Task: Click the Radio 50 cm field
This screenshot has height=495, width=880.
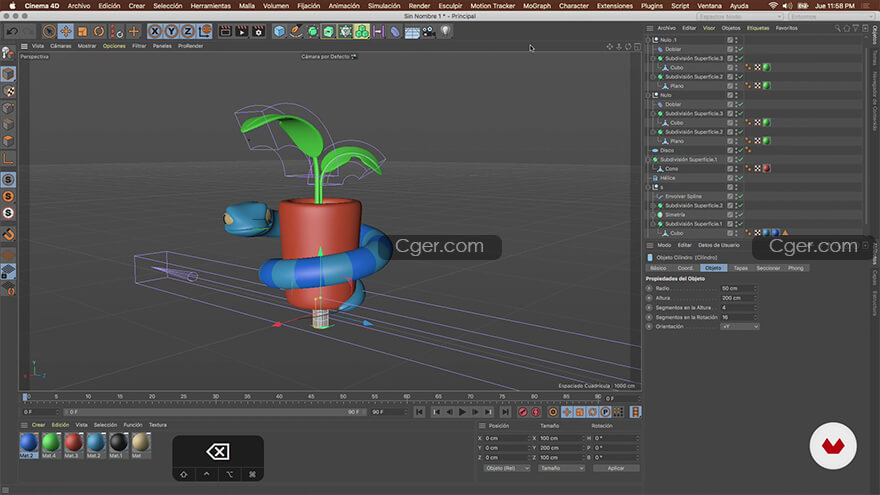Action: [x=739, y=288]
